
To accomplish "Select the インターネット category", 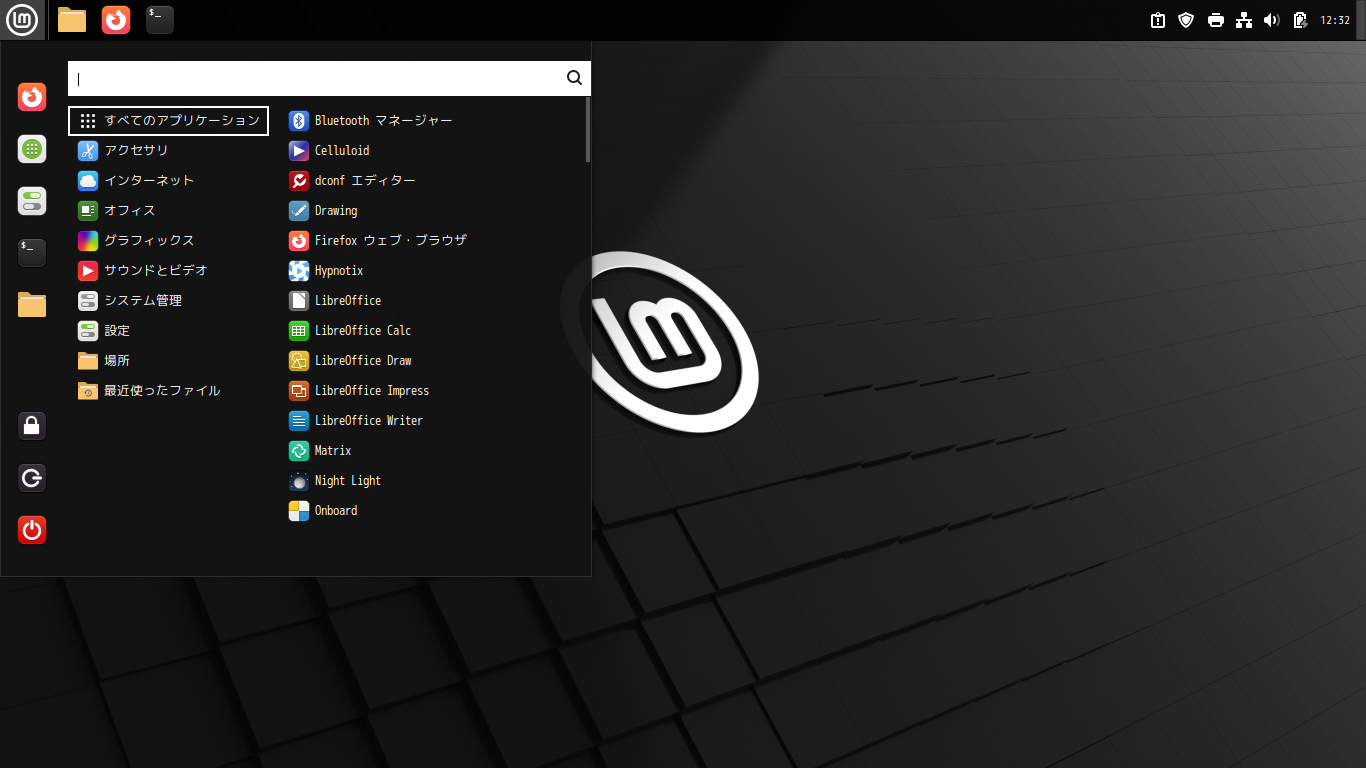I will click(168, 180).
